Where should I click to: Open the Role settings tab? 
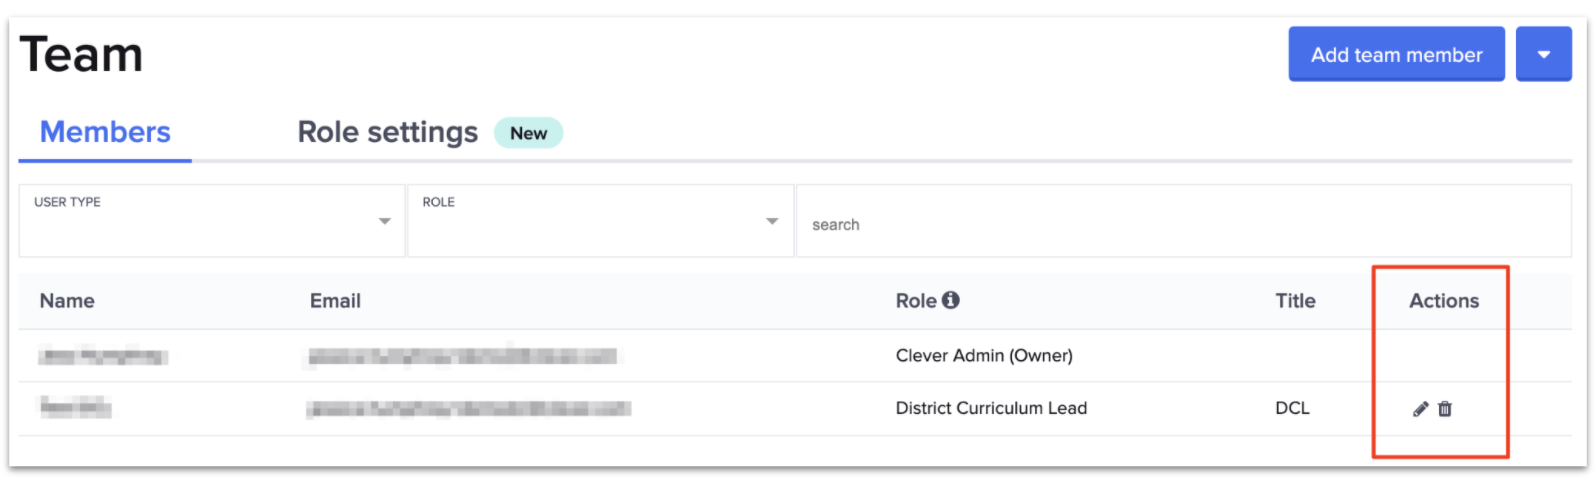(x=387, y=132)
